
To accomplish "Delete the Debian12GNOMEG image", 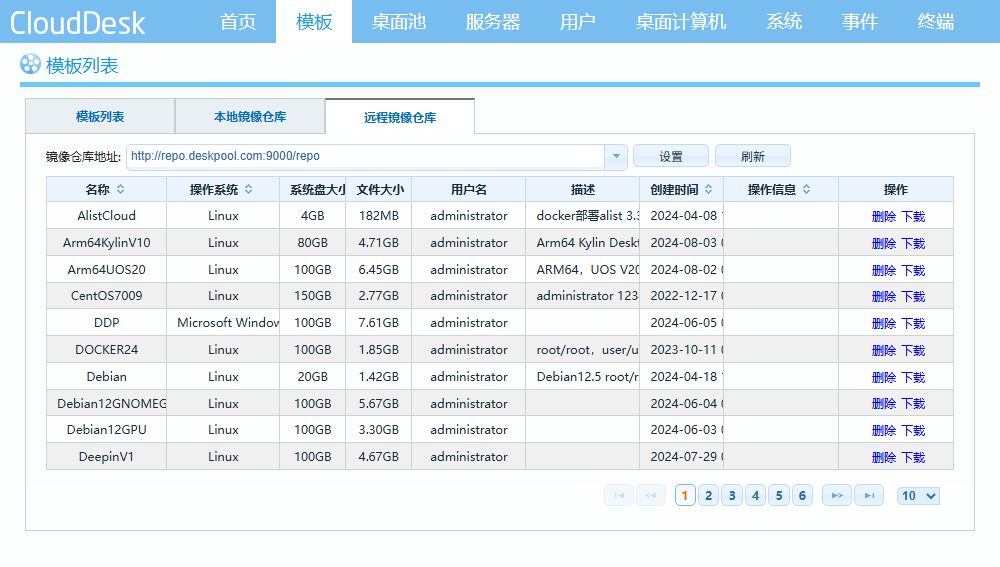I will pyautogui.click(x=884, y=404).
